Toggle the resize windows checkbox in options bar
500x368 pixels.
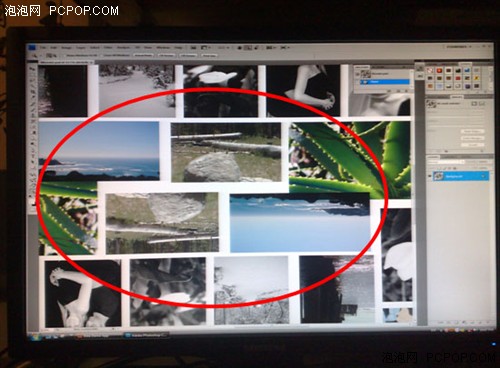(64, 55)
